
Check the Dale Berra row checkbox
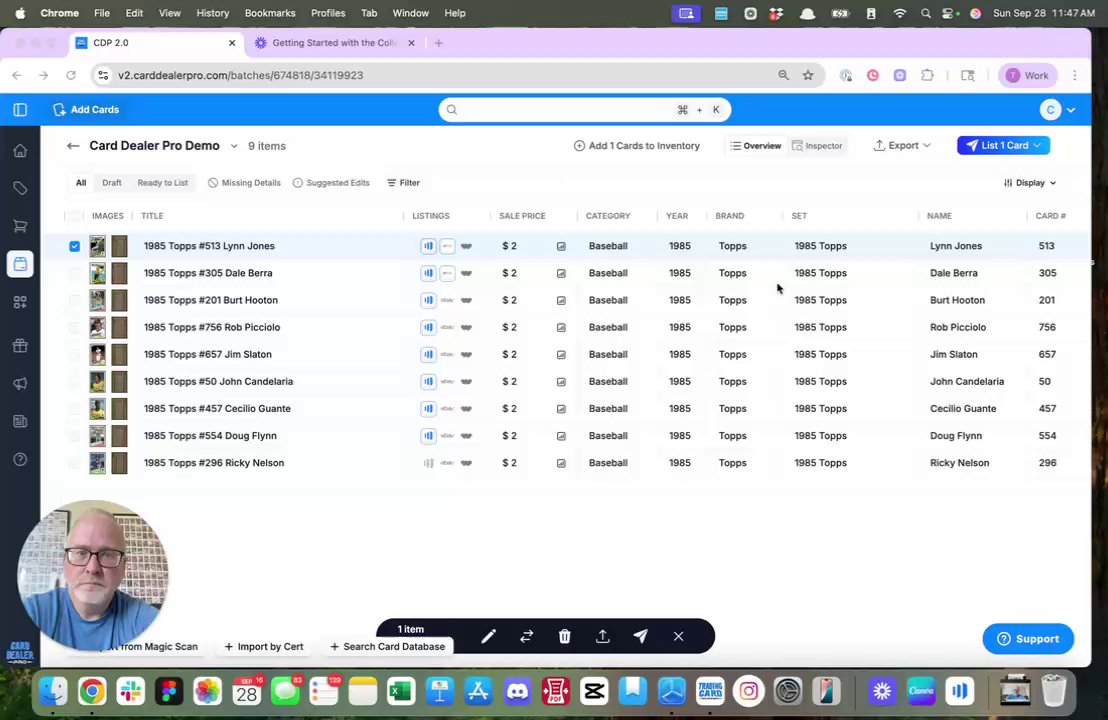point(74,273)
